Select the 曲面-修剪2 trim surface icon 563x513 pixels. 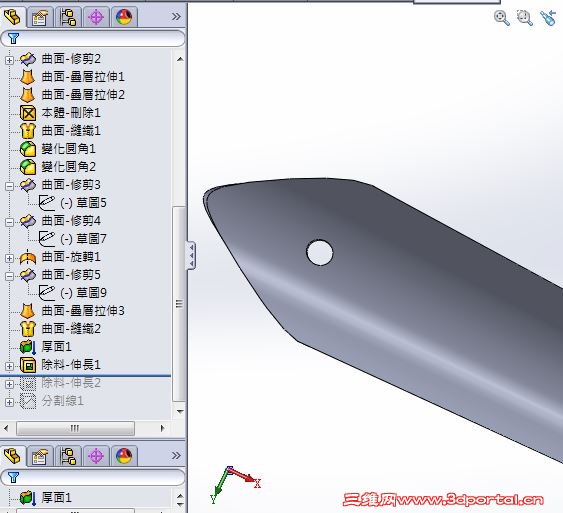tap(28, 59)
